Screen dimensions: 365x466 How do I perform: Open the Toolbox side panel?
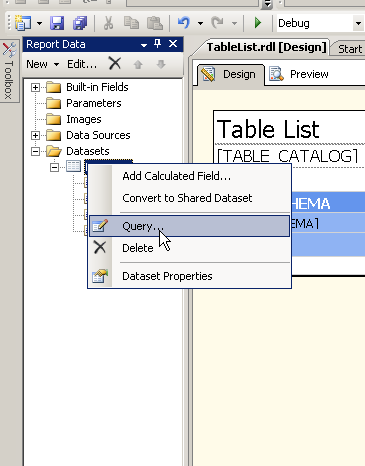coord(9,71)
